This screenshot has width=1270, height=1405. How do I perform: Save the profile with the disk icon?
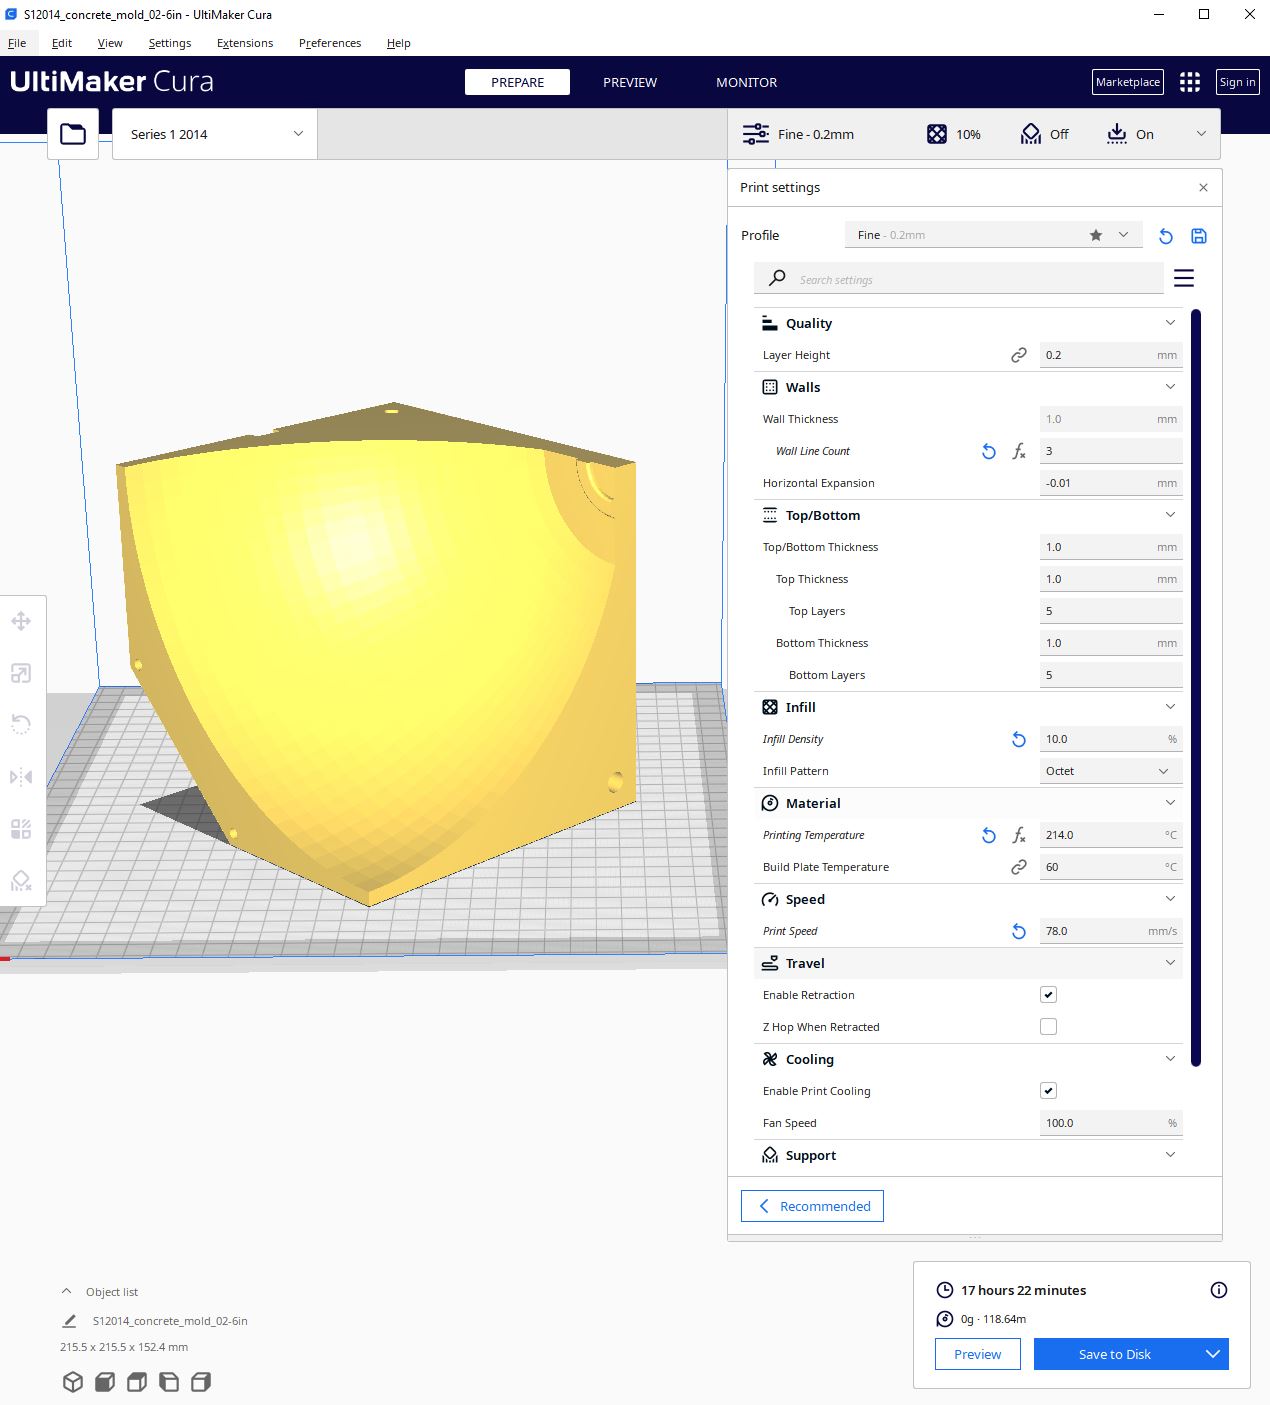1199,236
